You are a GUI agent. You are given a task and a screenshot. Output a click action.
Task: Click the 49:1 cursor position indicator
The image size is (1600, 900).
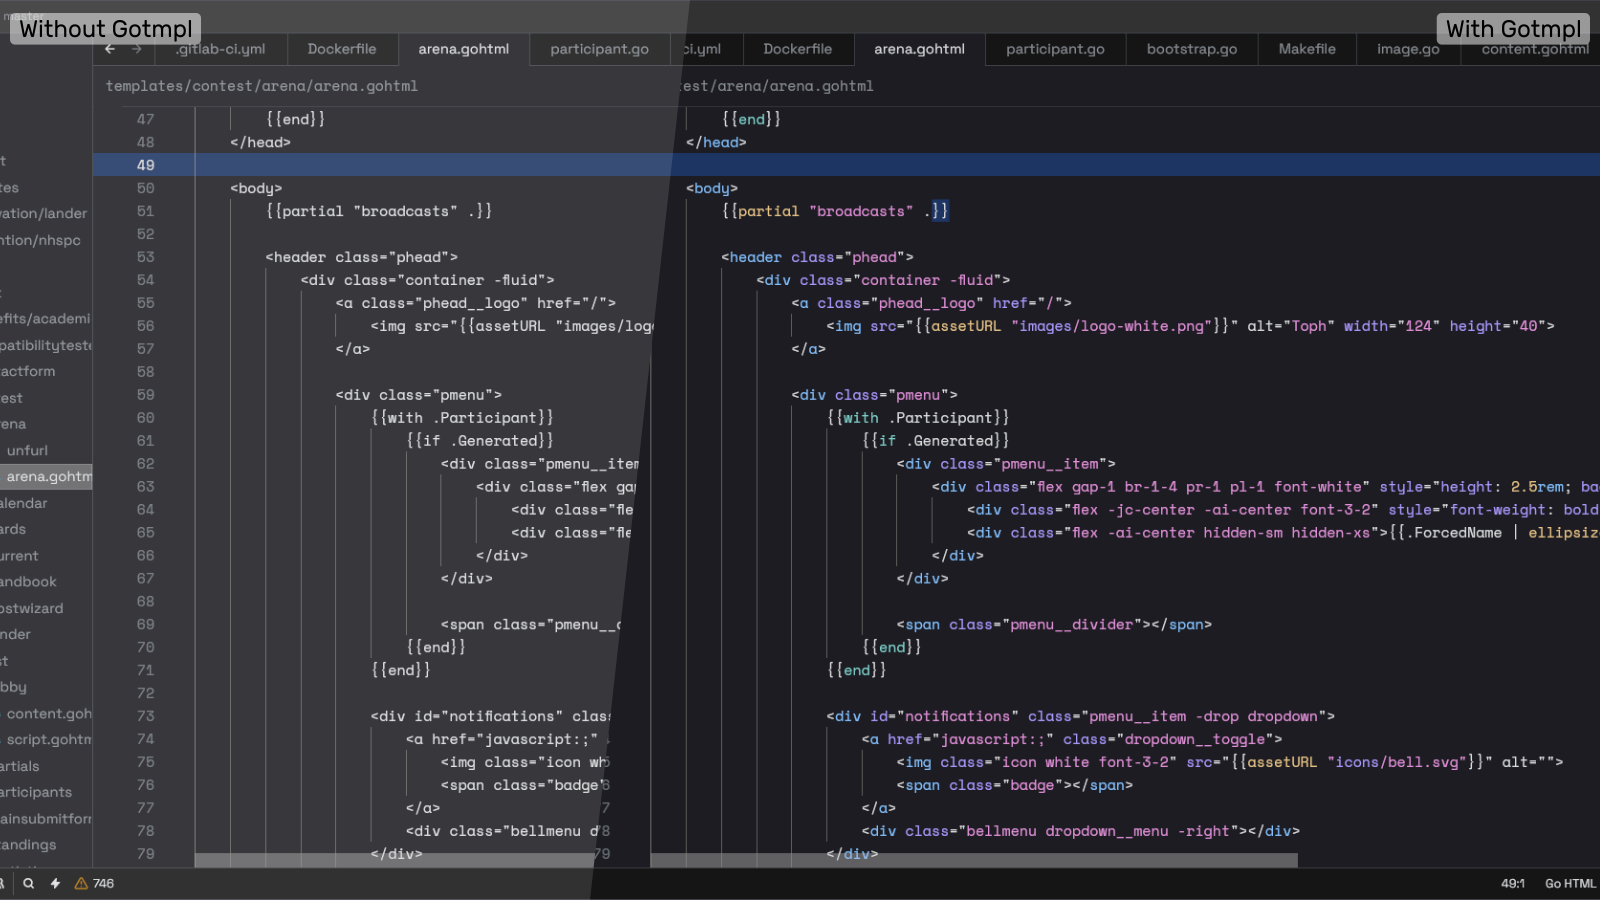click(x=1512, y=884)
